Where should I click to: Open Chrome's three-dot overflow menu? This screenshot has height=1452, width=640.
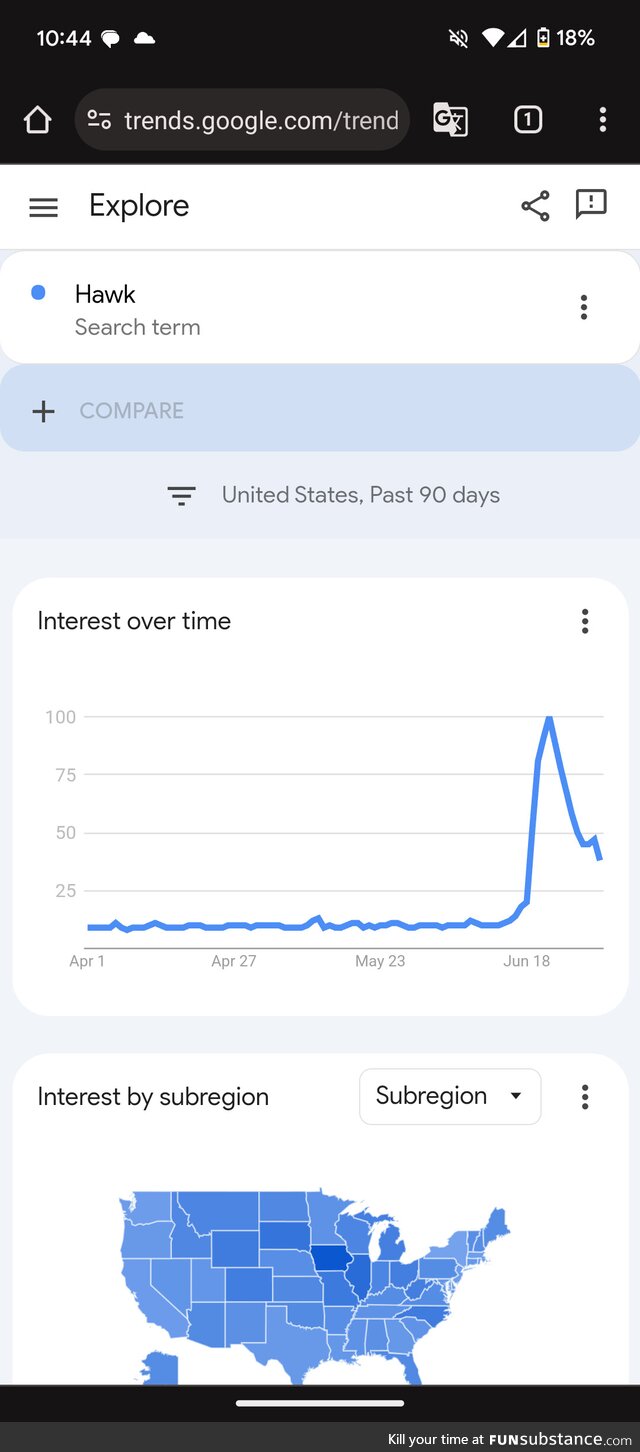coord(602,120)
